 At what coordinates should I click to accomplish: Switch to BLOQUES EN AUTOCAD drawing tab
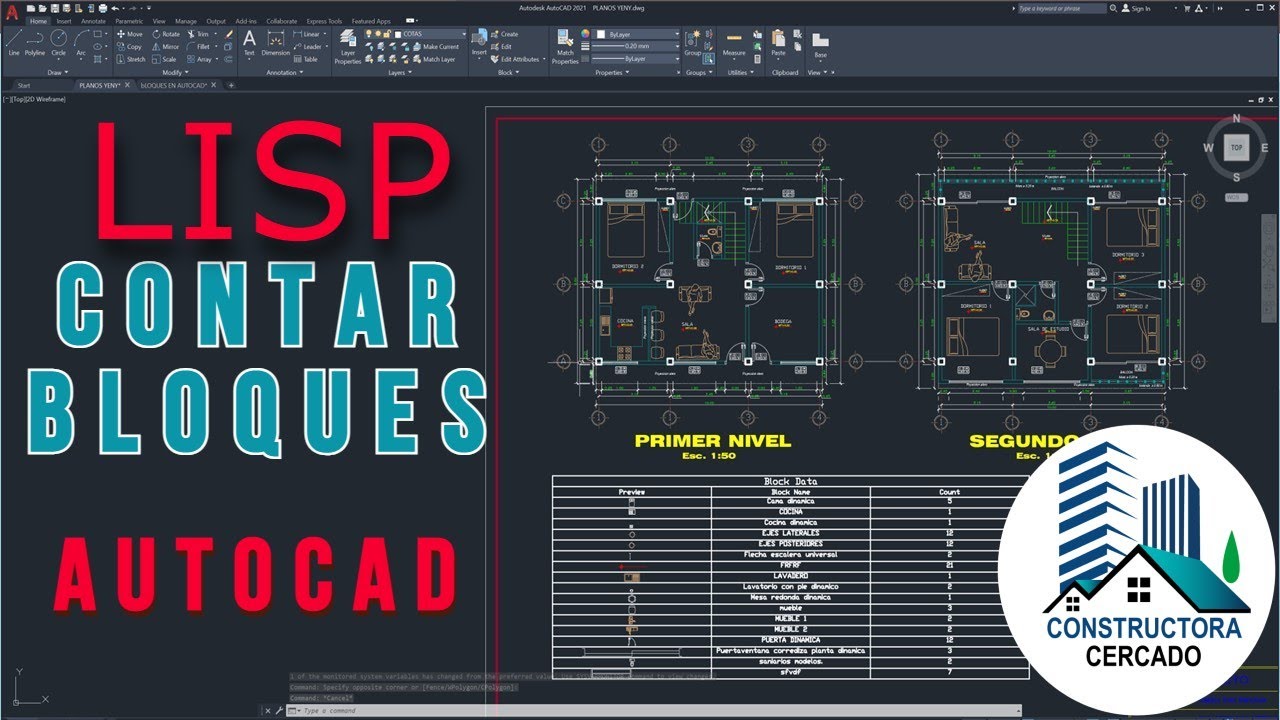[174, 85]
